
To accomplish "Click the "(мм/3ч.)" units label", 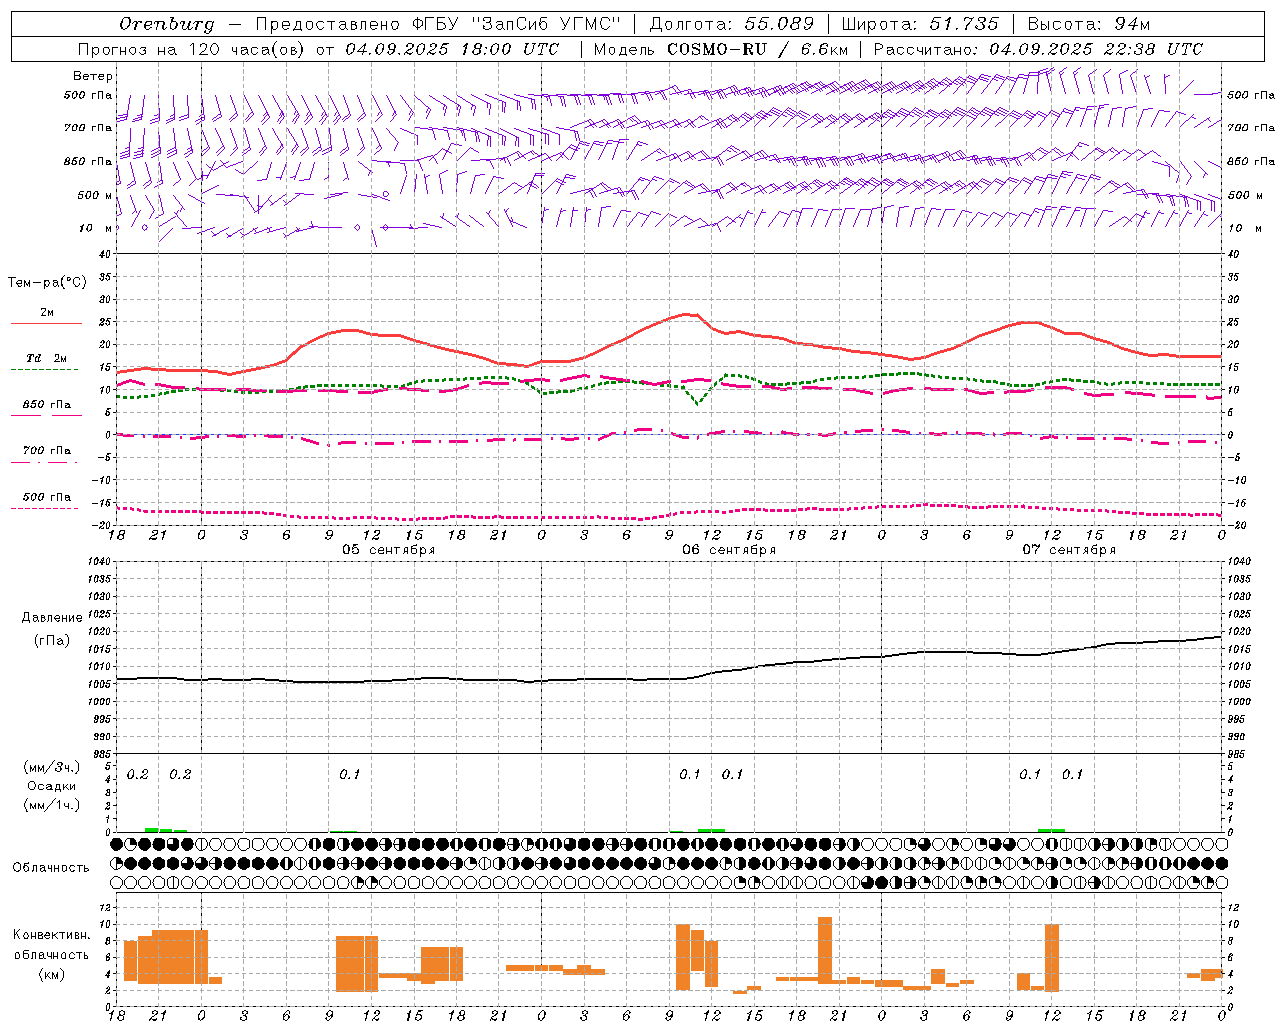I will (52, 767).
